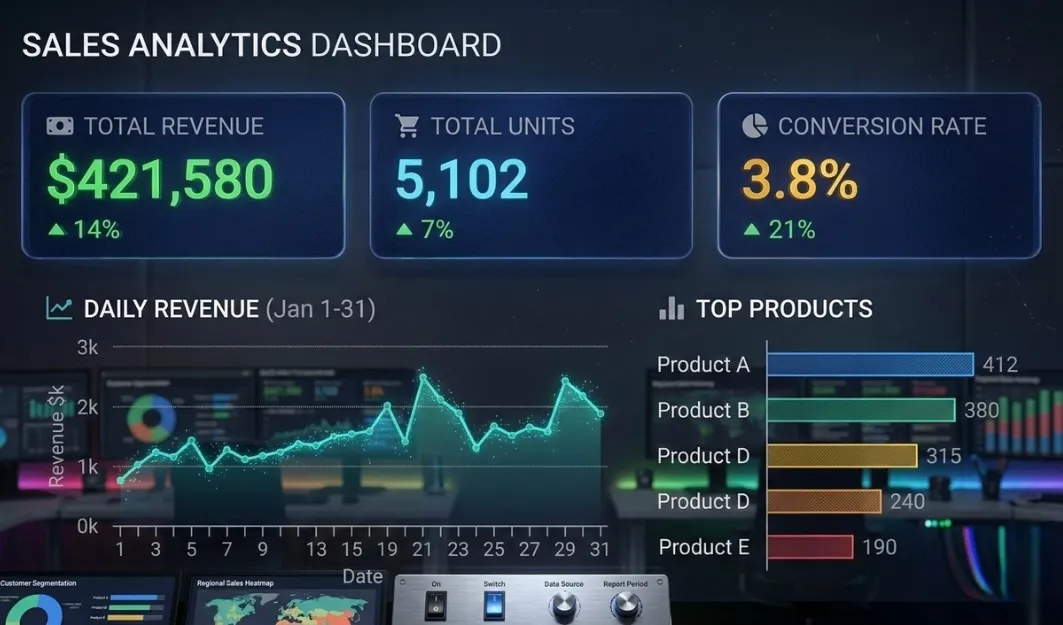This screenshot has width=1063, height=625.
Task: Click the Product B label
Action: [x=703, y=410]
